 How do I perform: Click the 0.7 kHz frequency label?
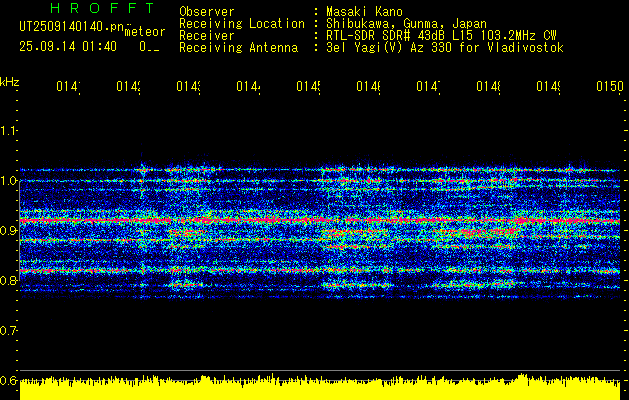click(x=8, y=331)
